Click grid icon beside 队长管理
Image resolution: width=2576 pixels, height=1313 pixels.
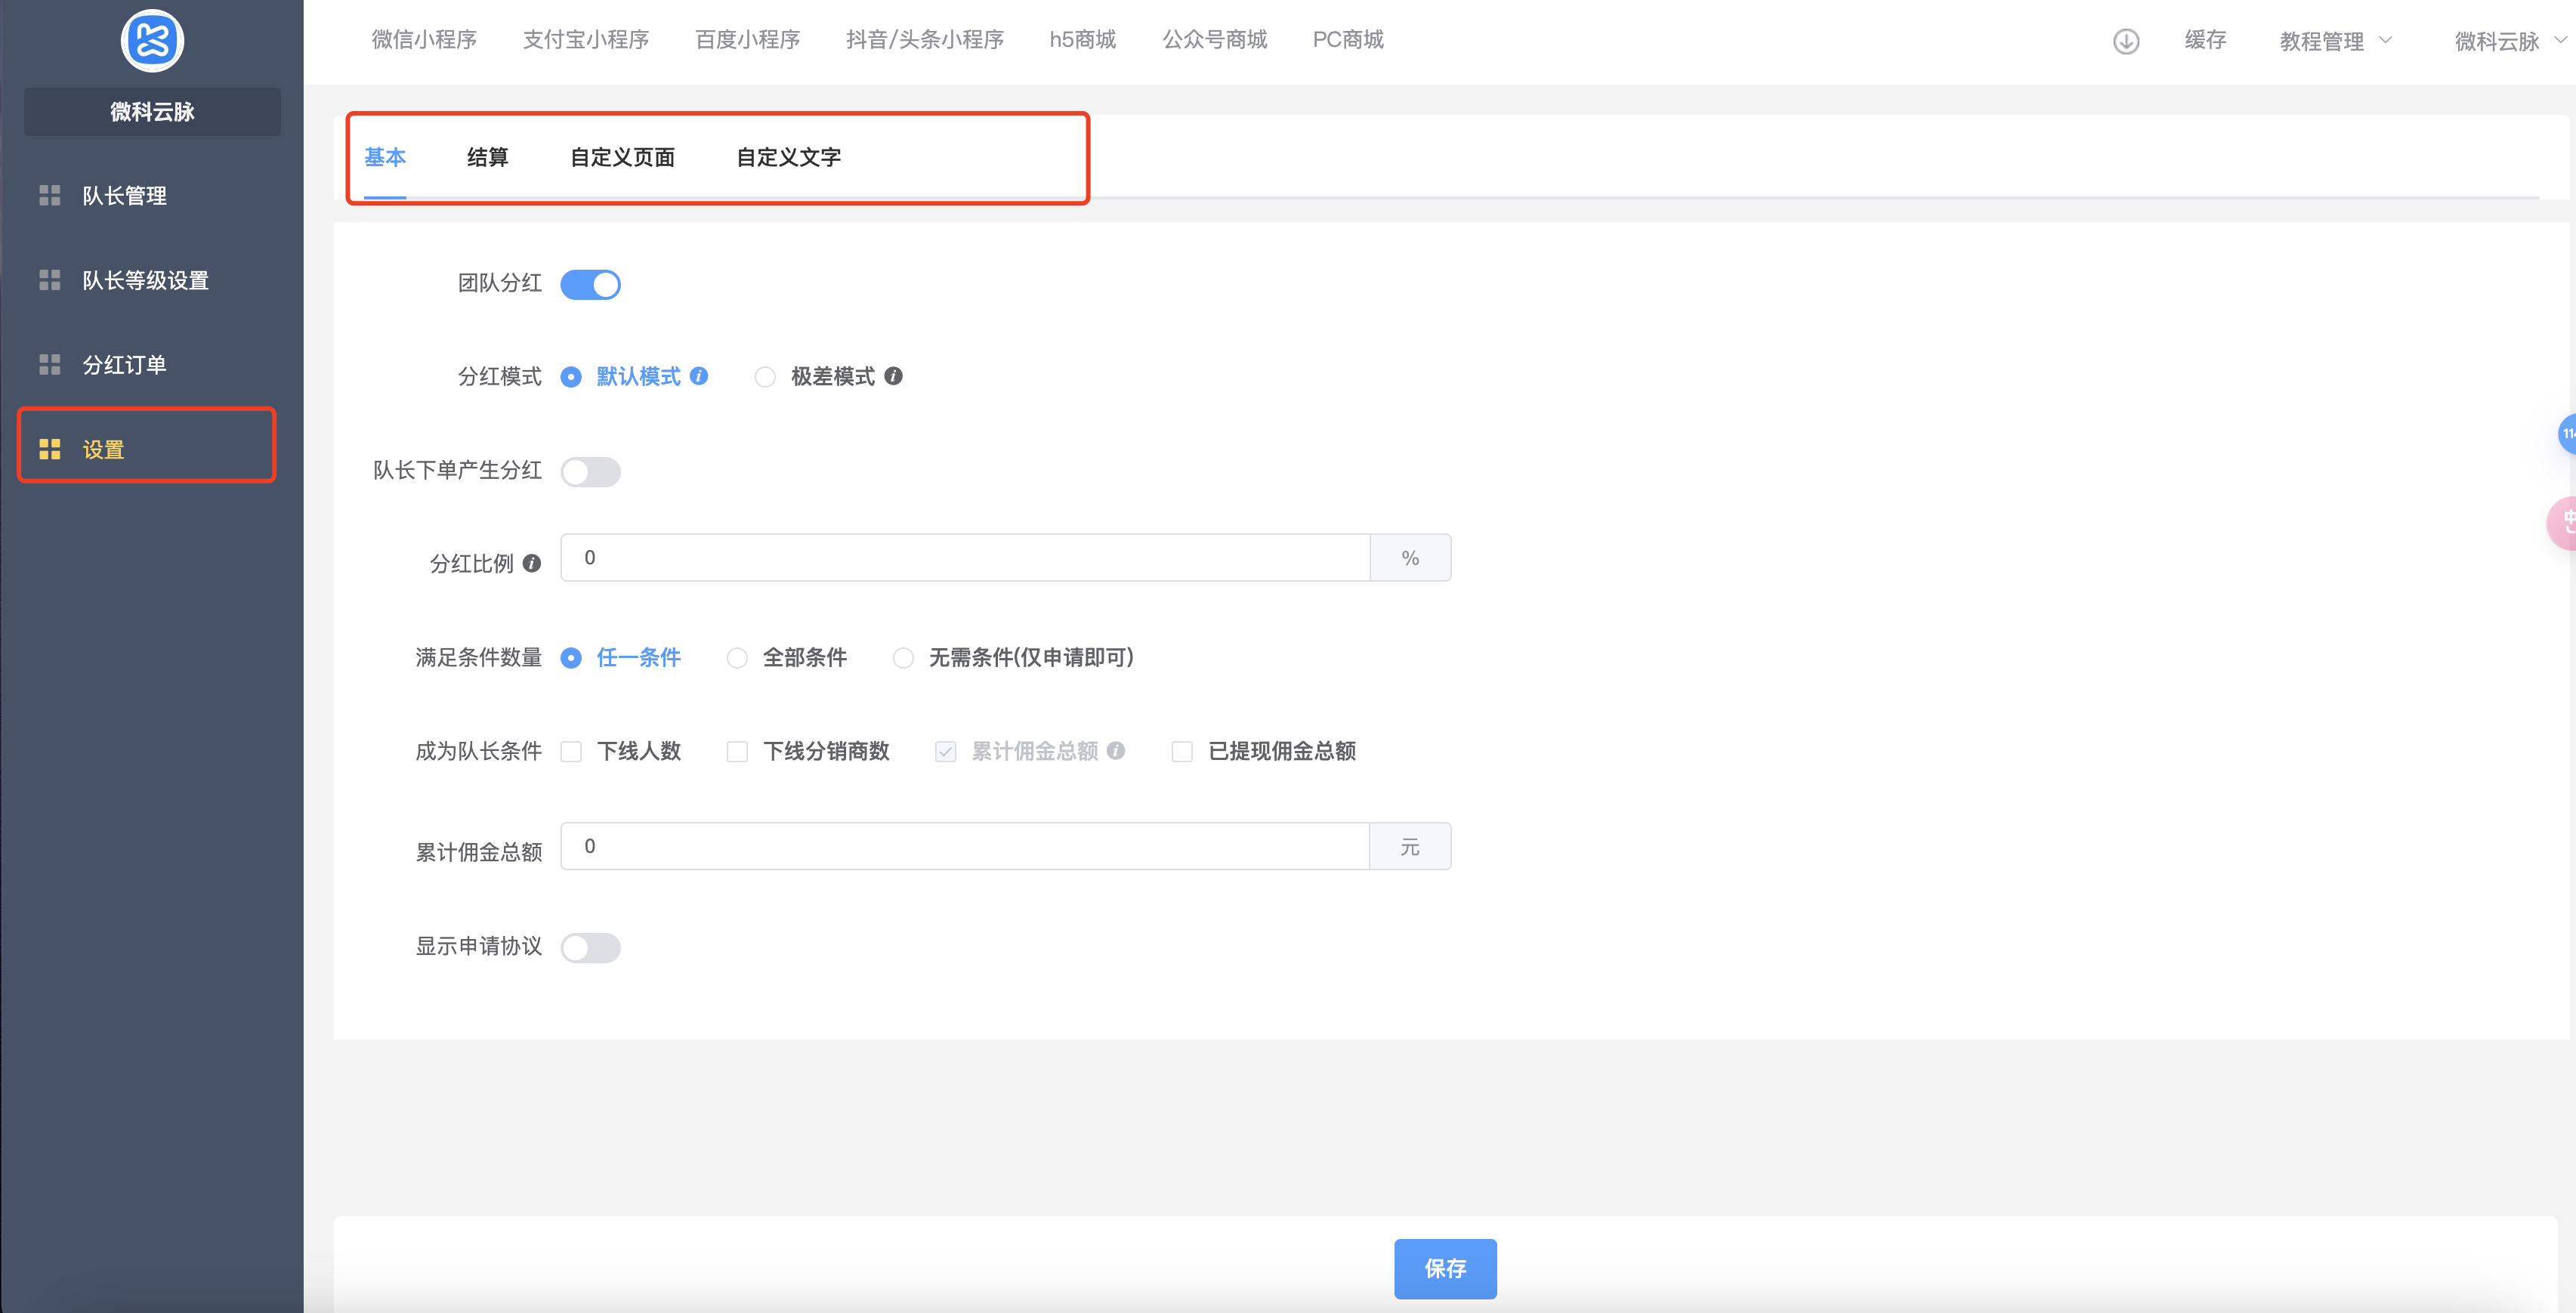(50, 195)
